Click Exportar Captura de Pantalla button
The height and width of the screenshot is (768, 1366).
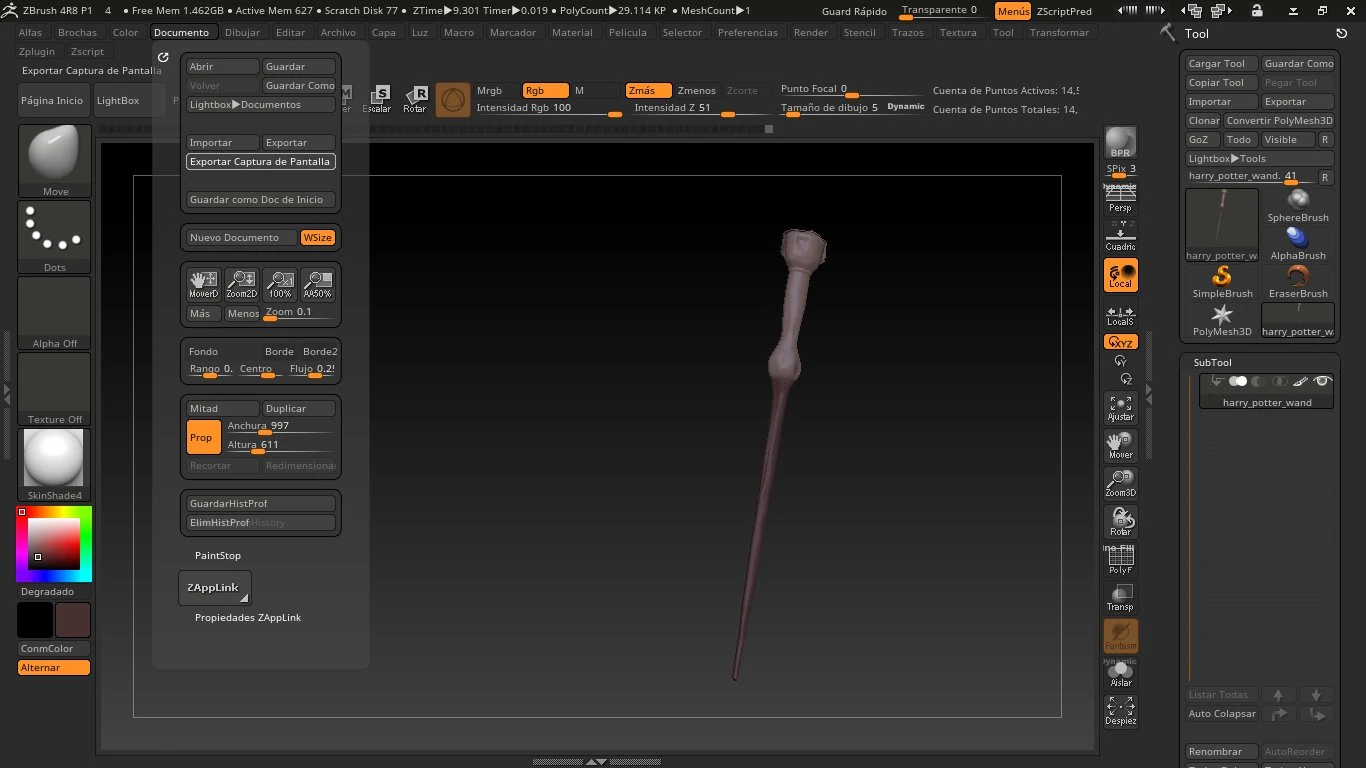[x=261, y=161]
